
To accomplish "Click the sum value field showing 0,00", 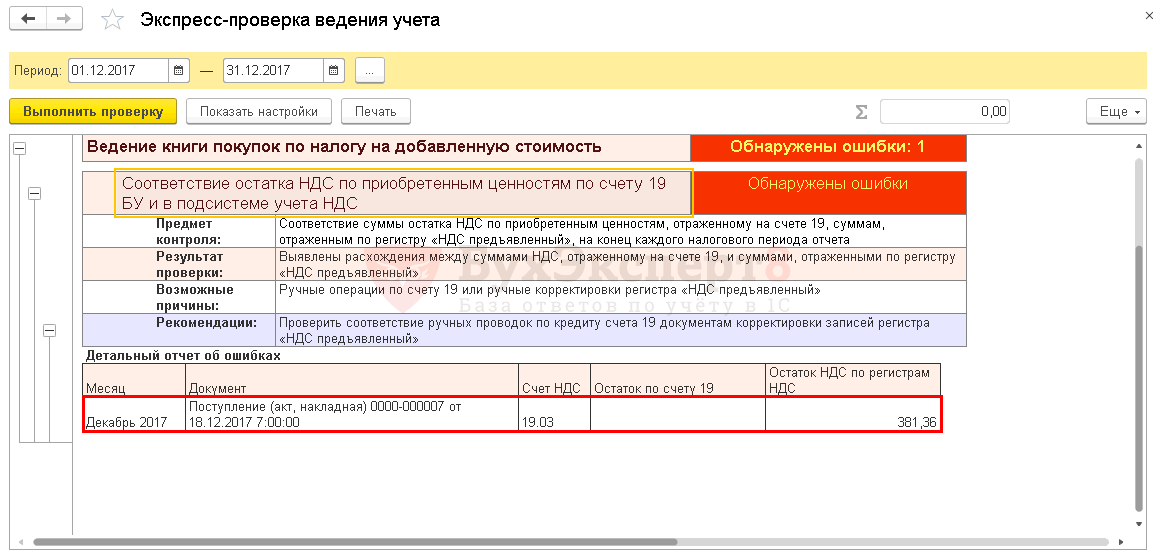I will click(945, 112).
